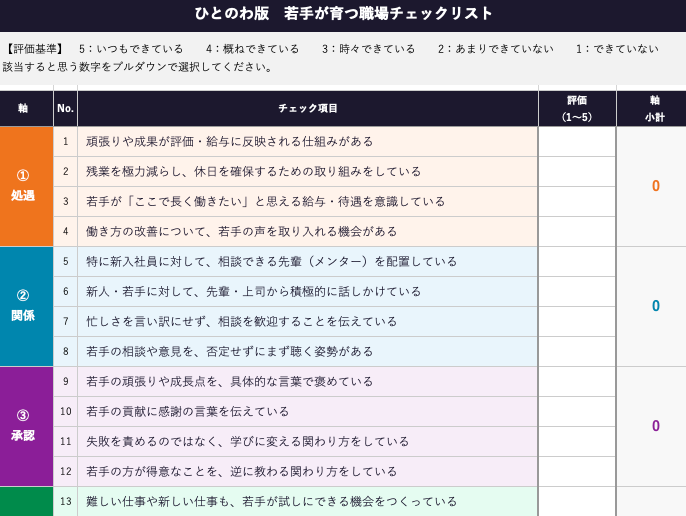Click the purple subtotal '0' for 承認
The height and width of the screenshot is (516, 686).
[655, 426]
